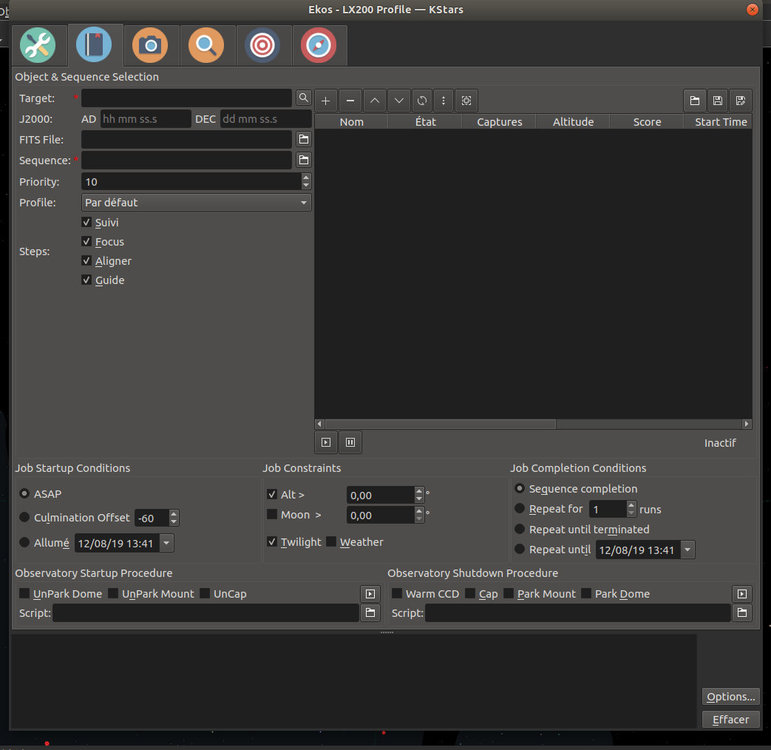The height and width of the screenshot is (750, 771).
Task: Open the Focus magnifier tab
Action: pos(206,45)
